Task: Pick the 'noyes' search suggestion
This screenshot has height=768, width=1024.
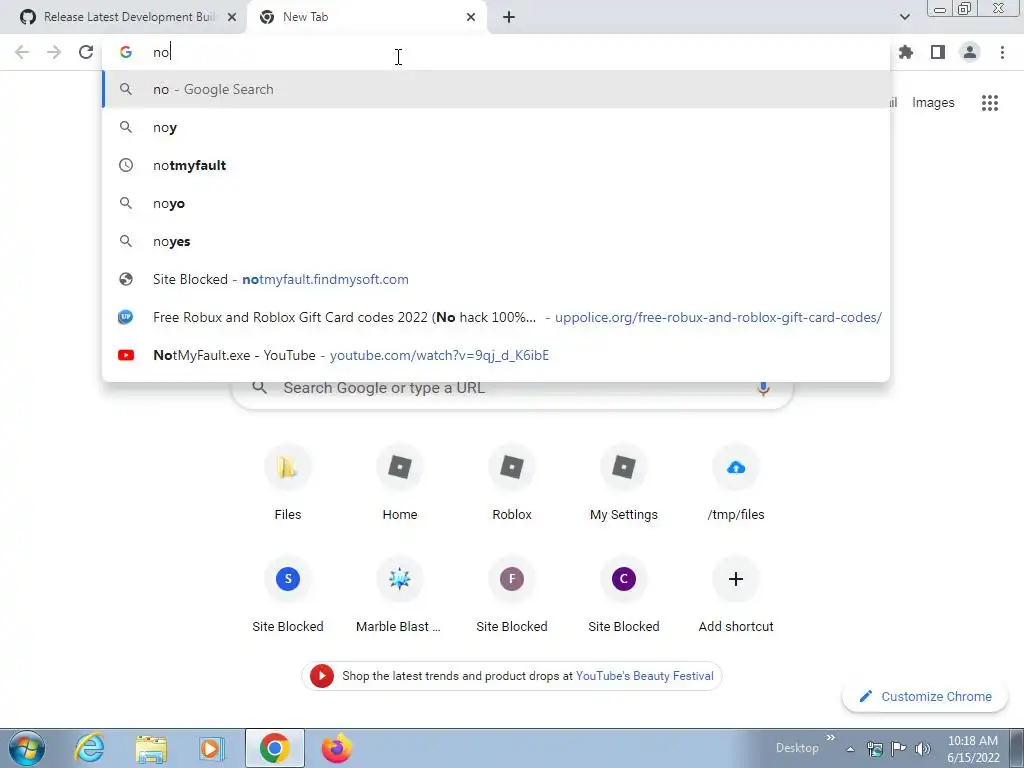Action: tap(496, 241)
